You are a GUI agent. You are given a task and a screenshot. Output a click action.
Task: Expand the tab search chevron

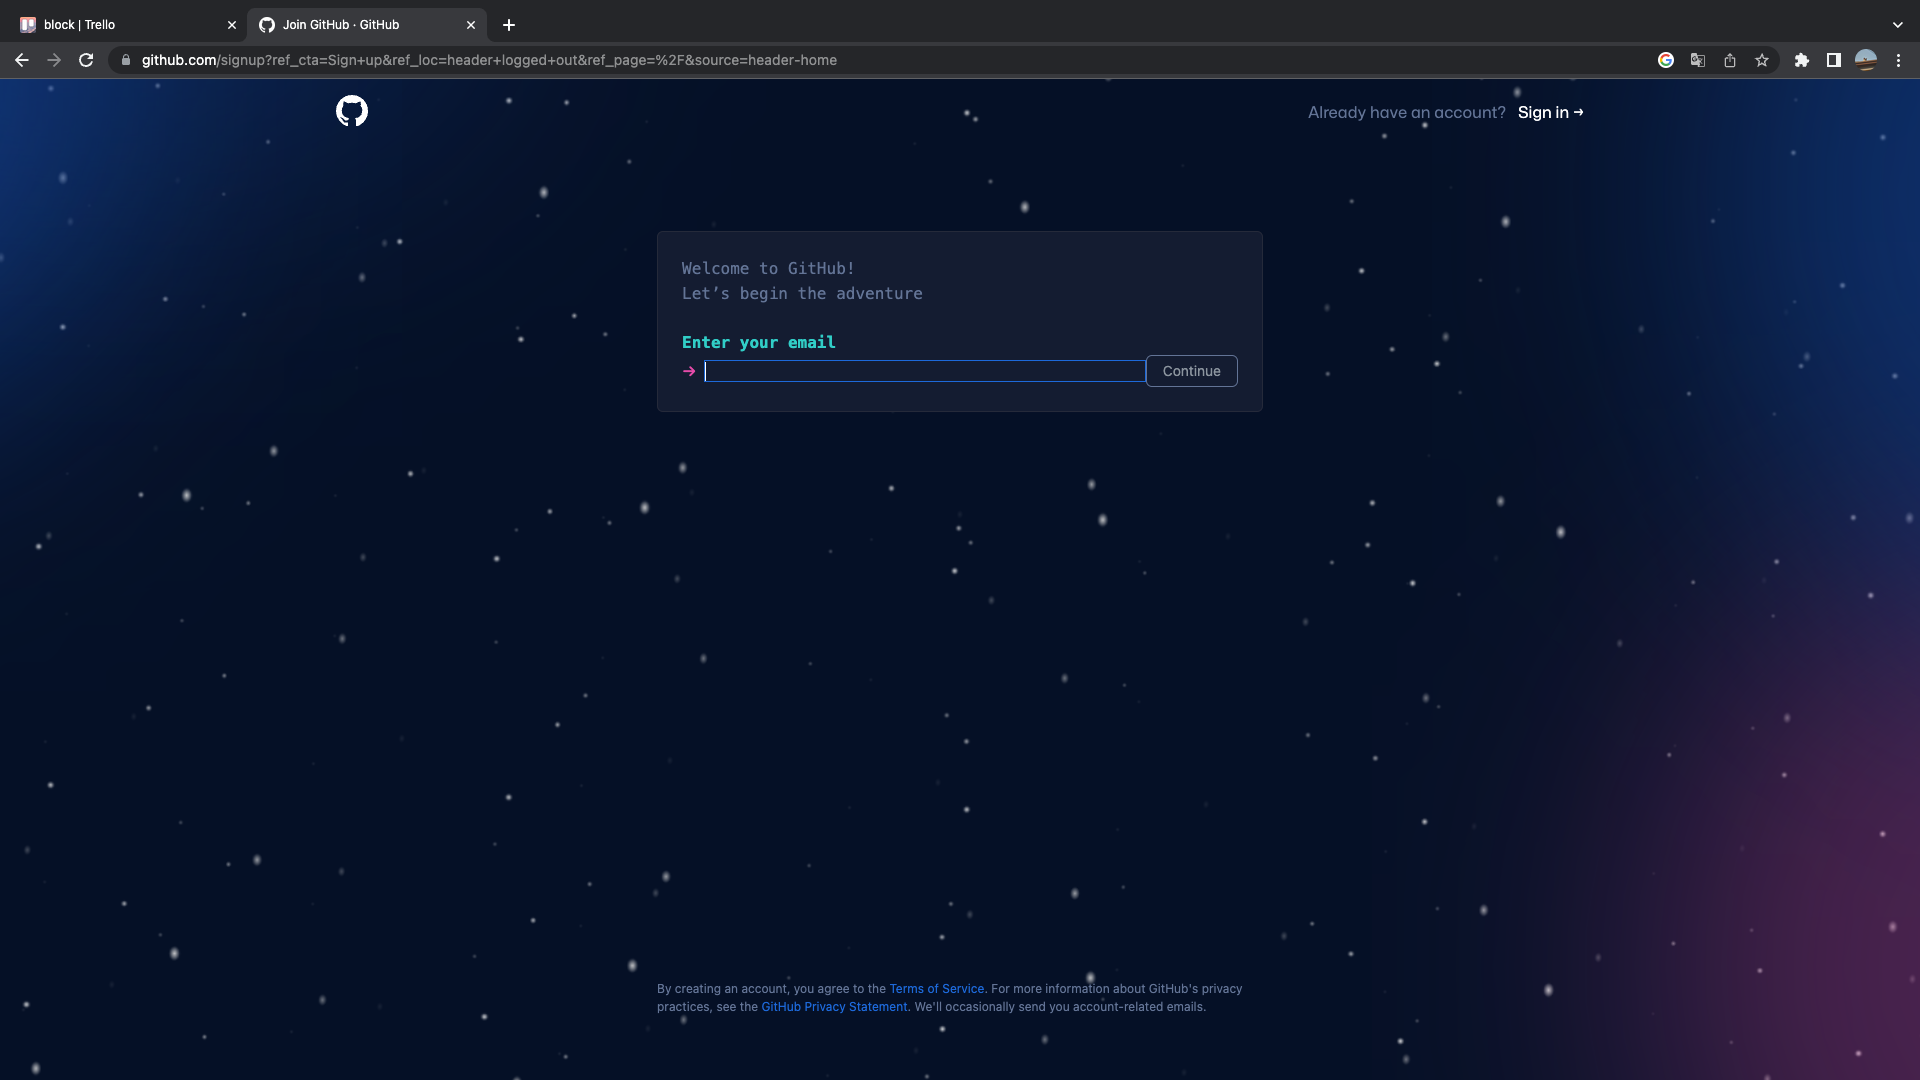point(1897,25)
